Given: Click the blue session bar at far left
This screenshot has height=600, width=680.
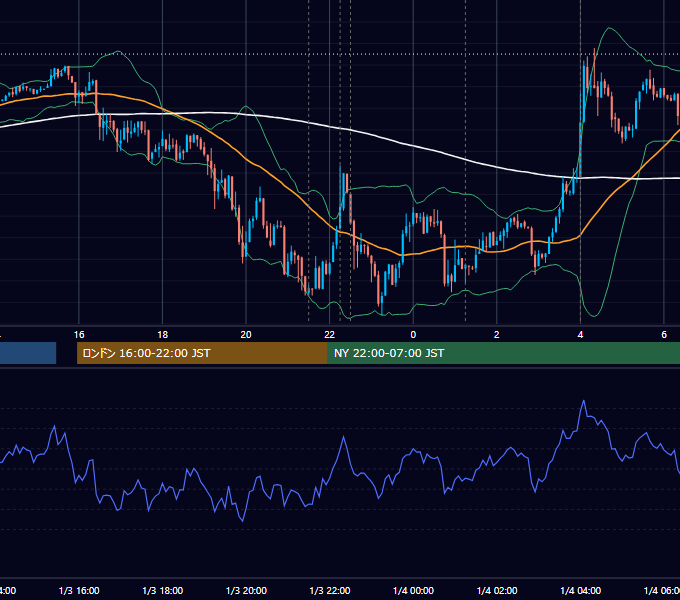Looking at the screenshot, I should click(28, 353).
